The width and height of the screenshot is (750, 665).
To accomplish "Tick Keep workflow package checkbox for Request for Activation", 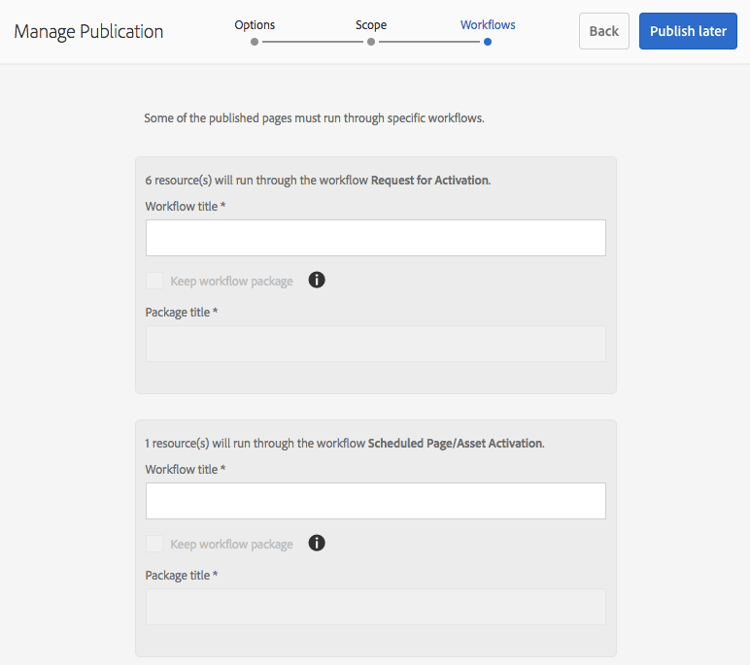I will coord(154,280).
